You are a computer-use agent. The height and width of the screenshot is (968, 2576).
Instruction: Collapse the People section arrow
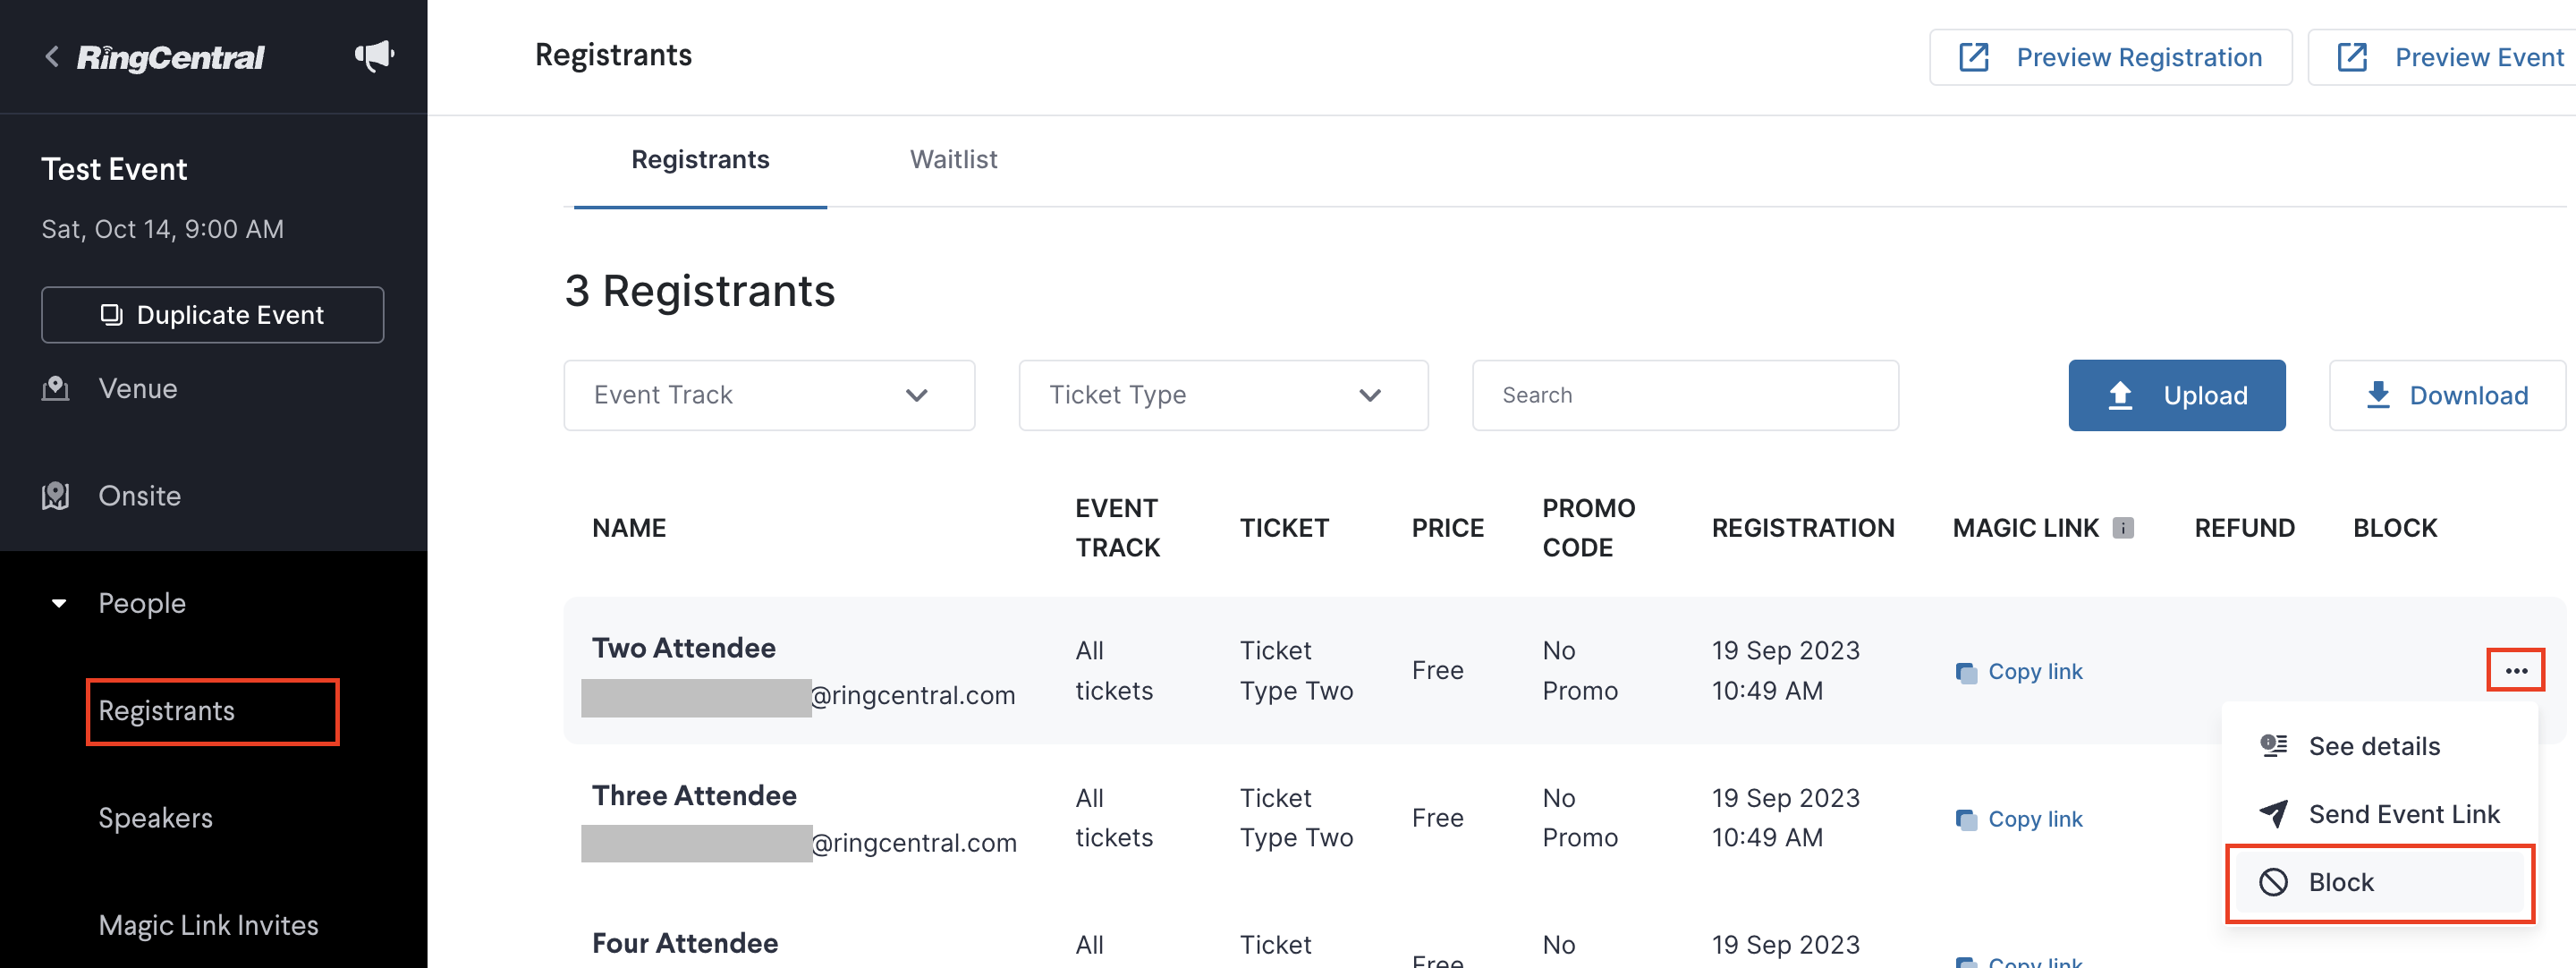coord(59,603)
